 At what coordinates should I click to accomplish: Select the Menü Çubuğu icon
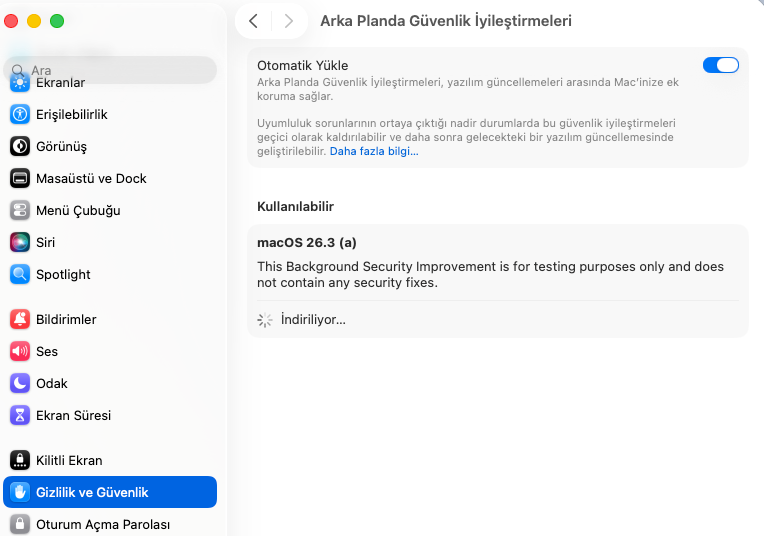(20, 210)
